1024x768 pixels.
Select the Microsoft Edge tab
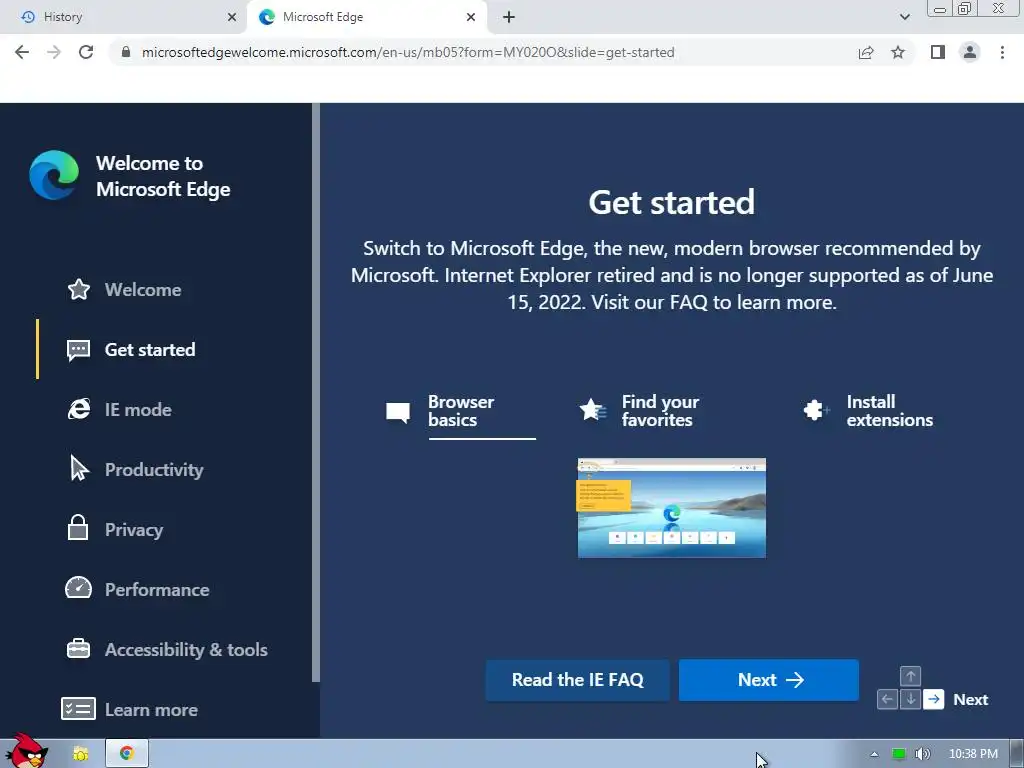[x=367, y=17]
